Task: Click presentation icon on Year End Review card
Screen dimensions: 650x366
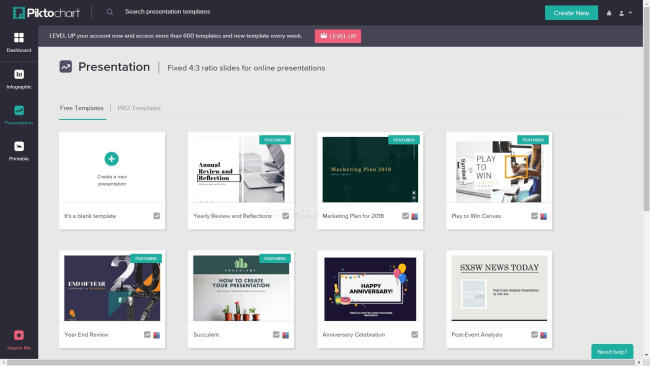Action: (x=147, y=334)
